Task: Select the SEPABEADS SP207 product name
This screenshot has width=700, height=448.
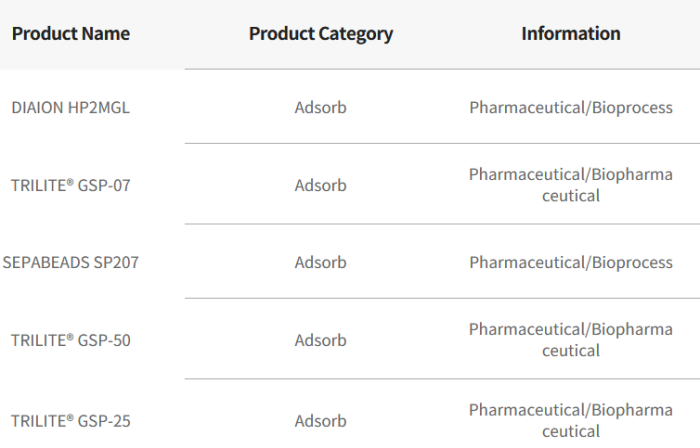Action: pyautogui.click(x=70, y=263)
